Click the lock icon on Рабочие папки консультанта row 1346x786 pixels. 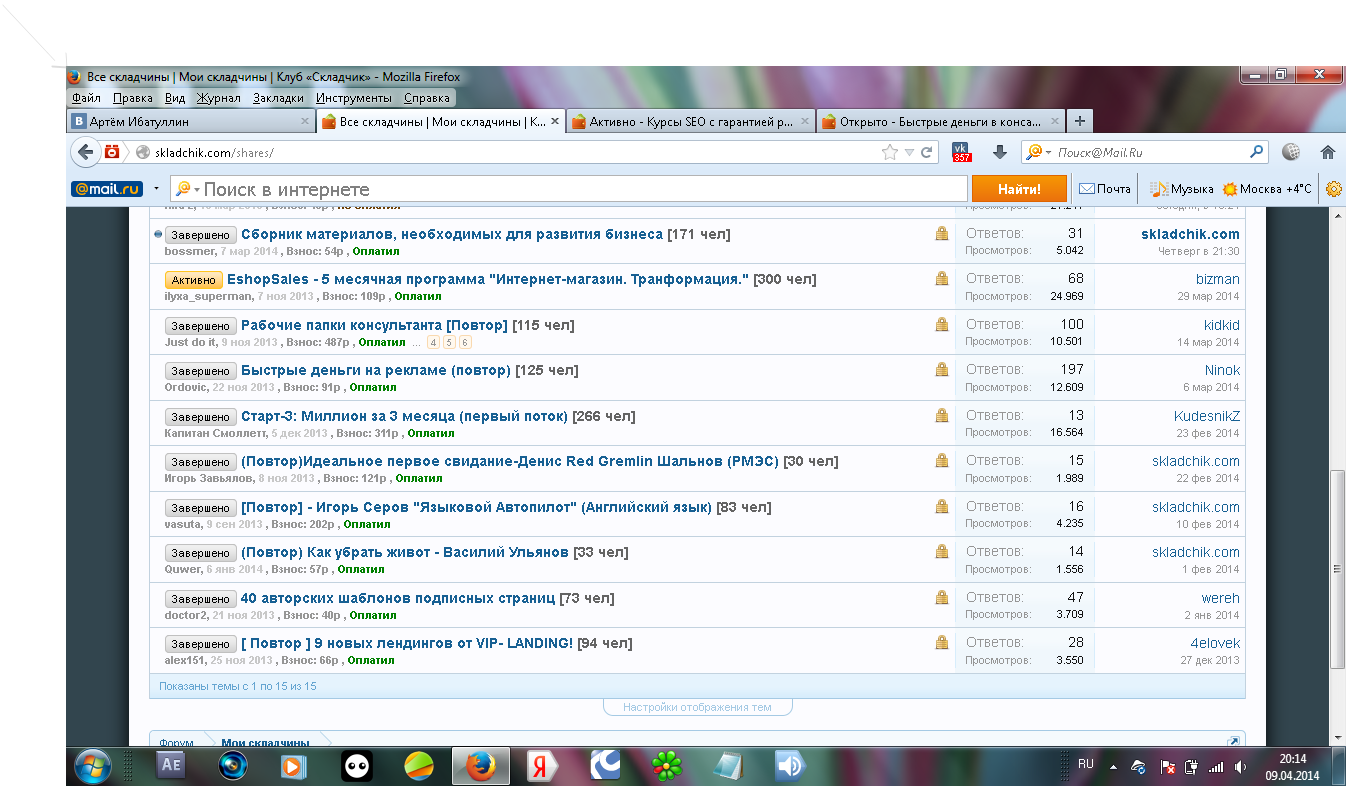click(941, 325)
